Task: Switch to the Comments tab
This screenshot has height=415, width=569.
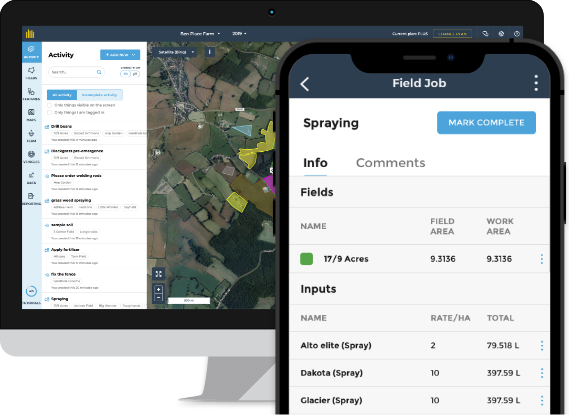Action: (x=390, y=163)
